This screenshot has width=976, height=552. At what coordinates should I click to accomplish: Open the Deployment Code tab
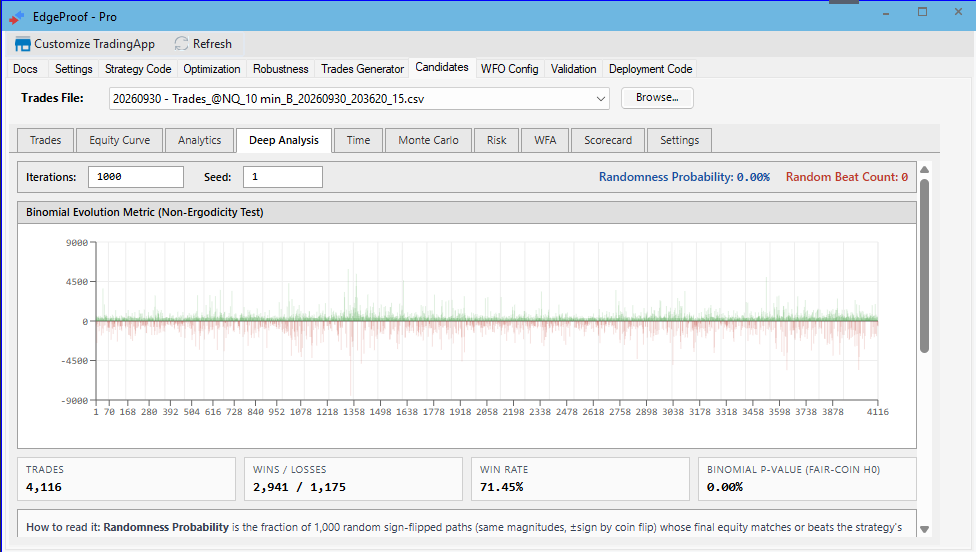pos(650,69)
